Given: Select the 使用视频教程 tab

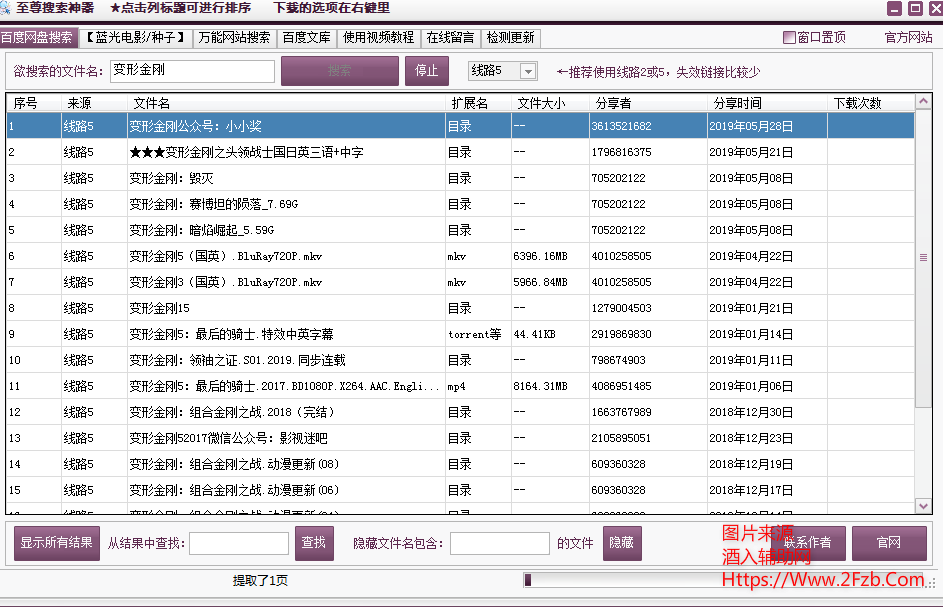Looking at the screenshot, I should tap(378, 38).
